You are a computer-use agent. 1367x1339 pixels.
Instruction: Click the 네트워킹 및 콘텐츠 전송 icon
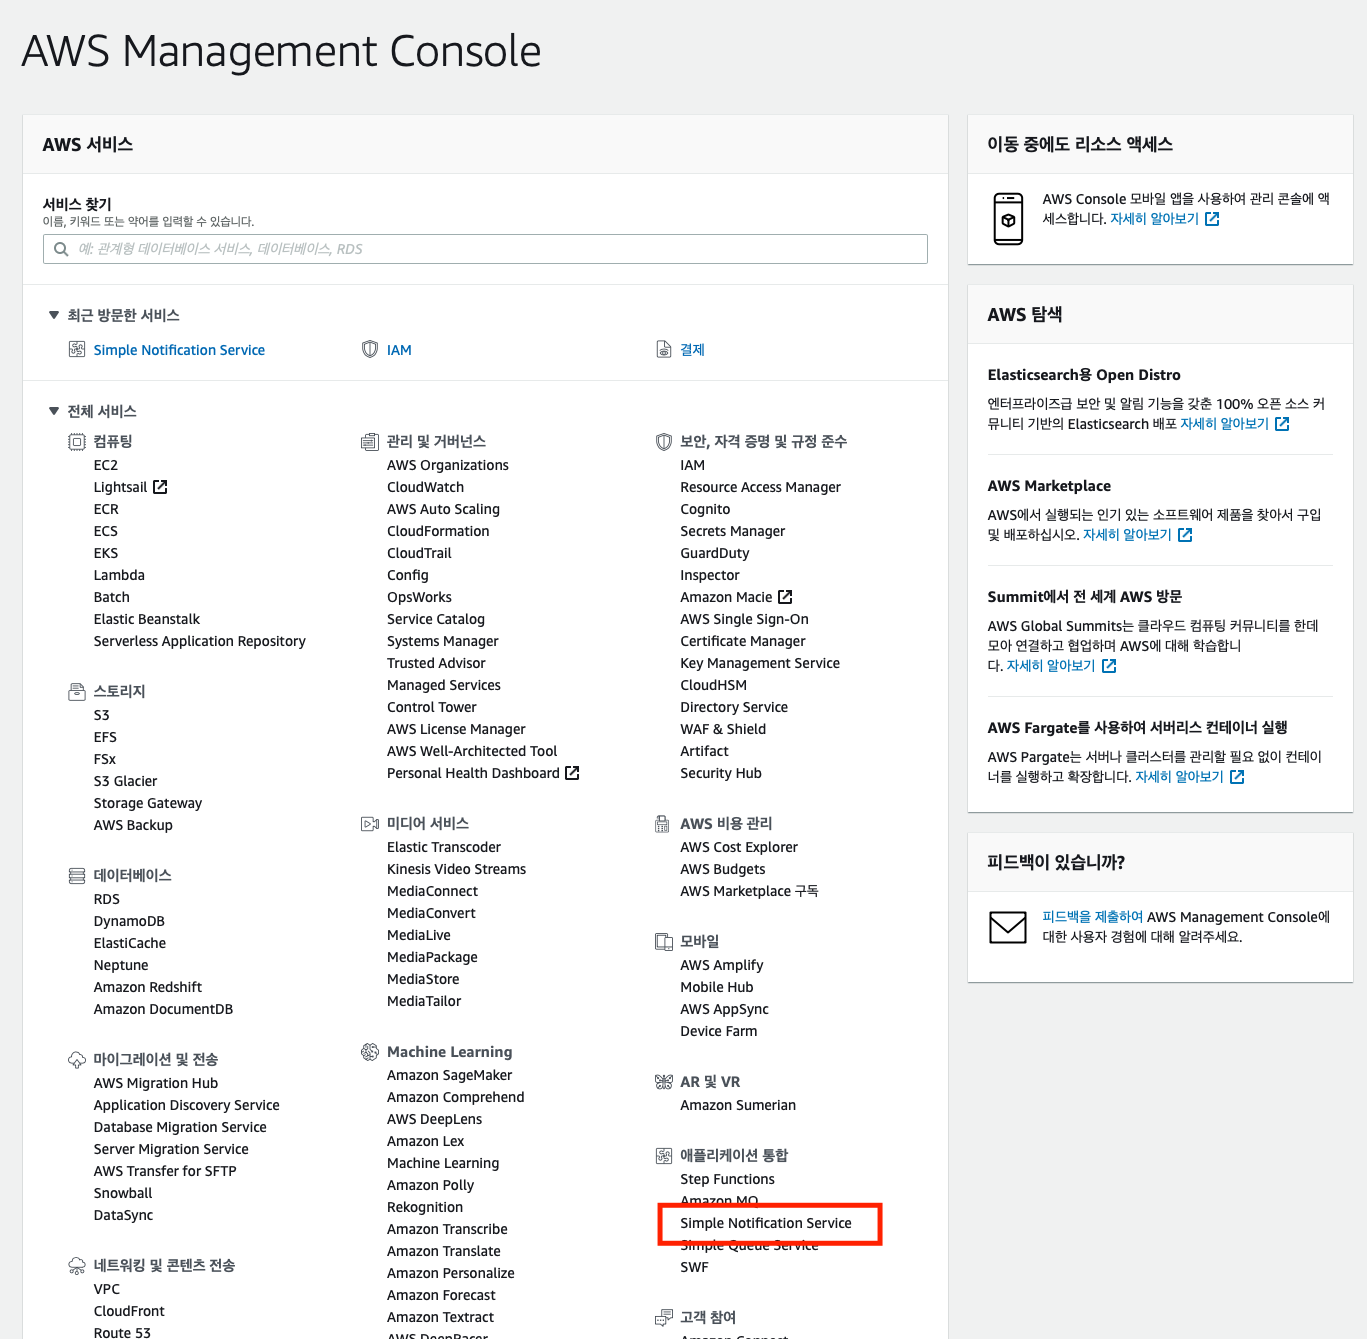(x=77, y=1265)
